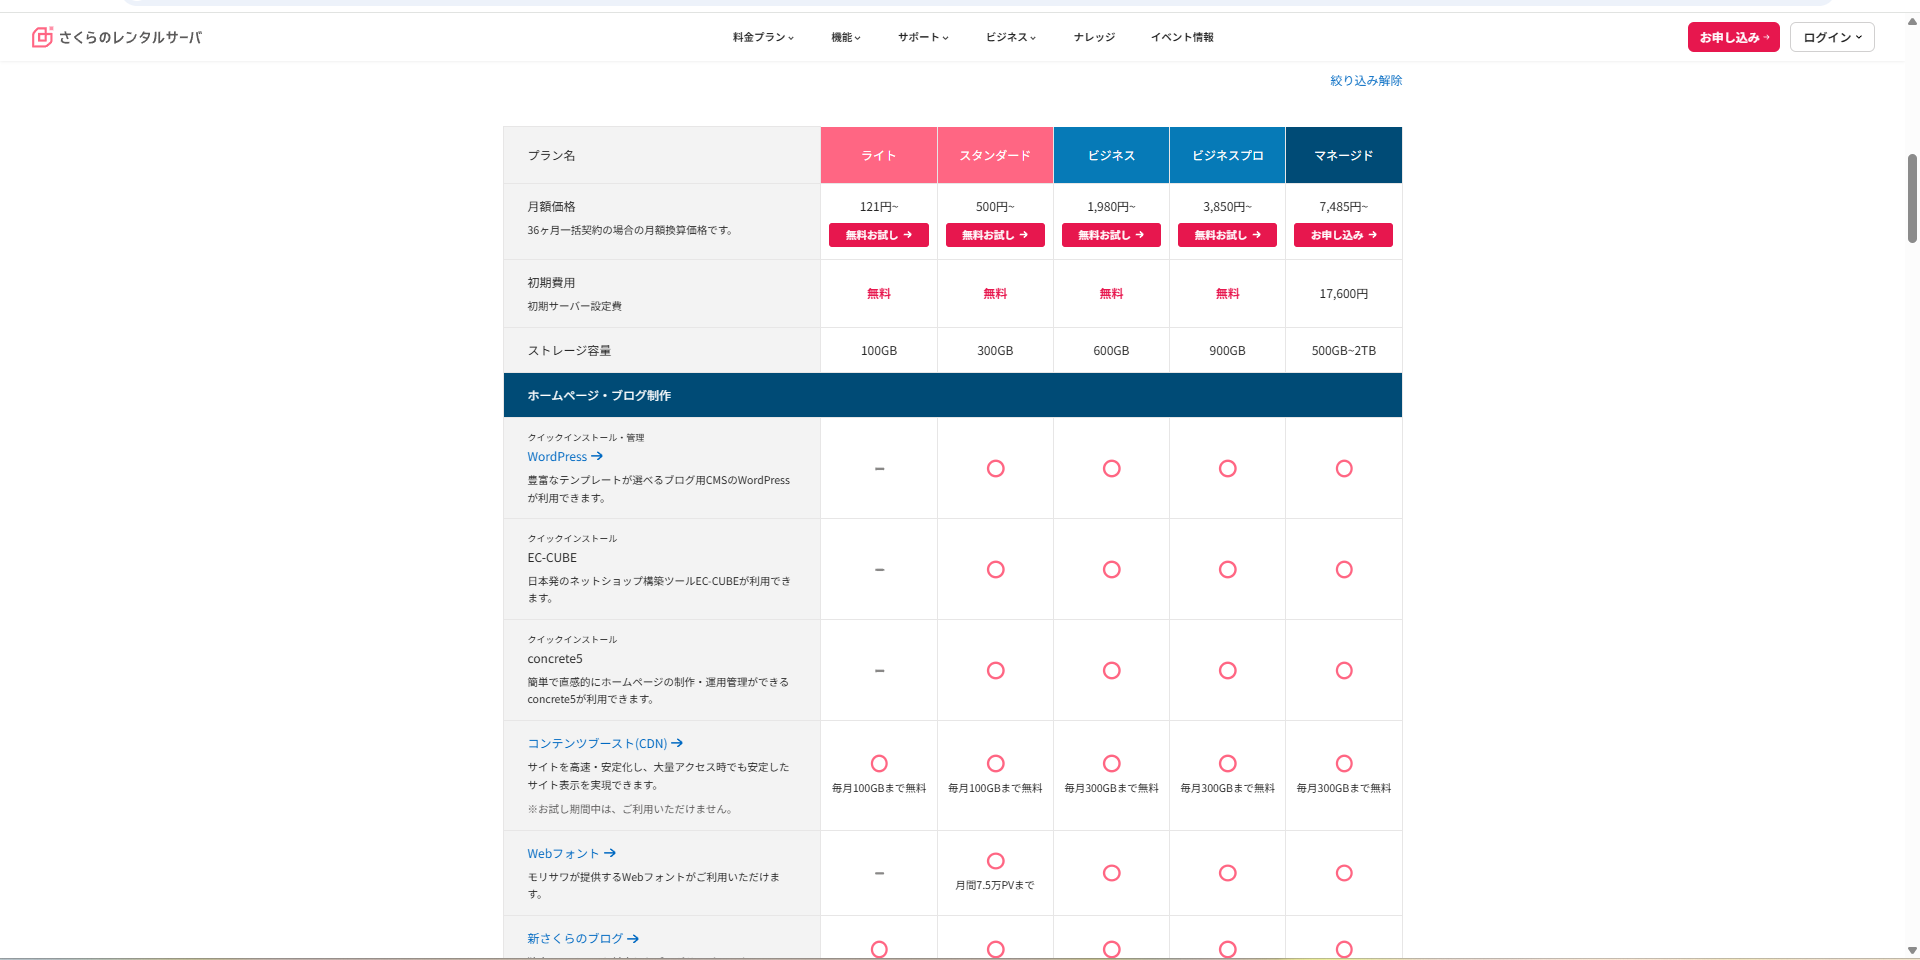The image size is (1920, 960).
Task: Open the ビジネス navigation menu
Action: [1010, 37]
